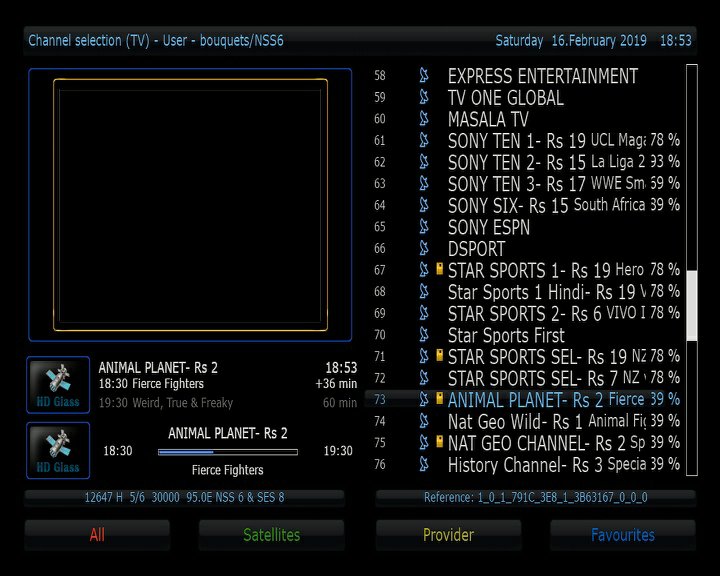
Task: Click the yellow encryption icon beside STAR SPORTS 1
Action: (x=439, y=270)
